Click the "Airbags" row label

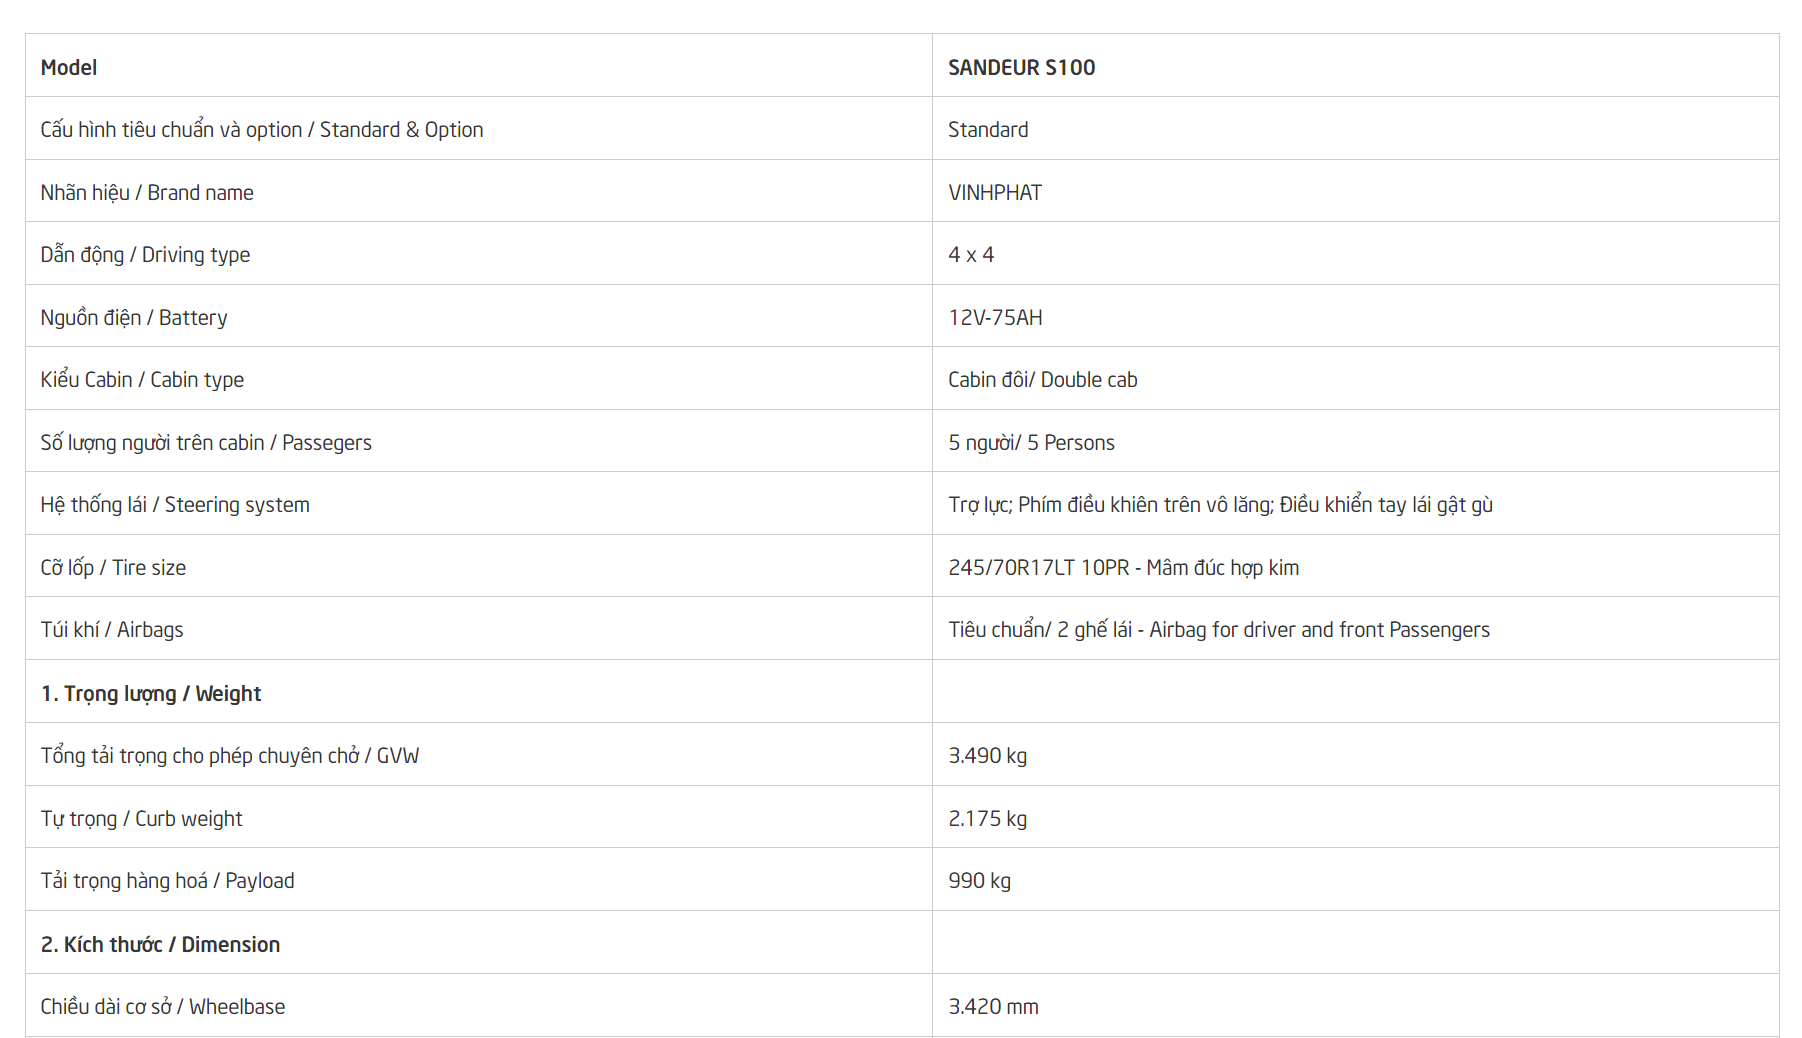[112, 630]
